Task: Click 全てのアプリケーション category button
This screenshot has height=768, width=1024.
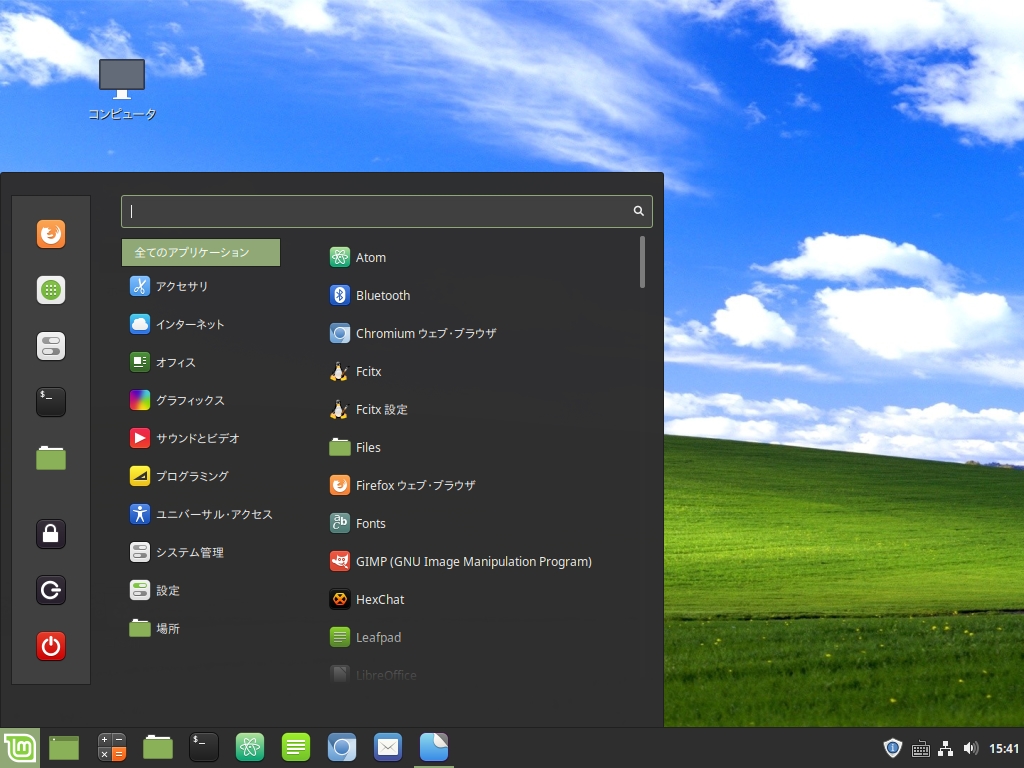Action: [201, 253]
